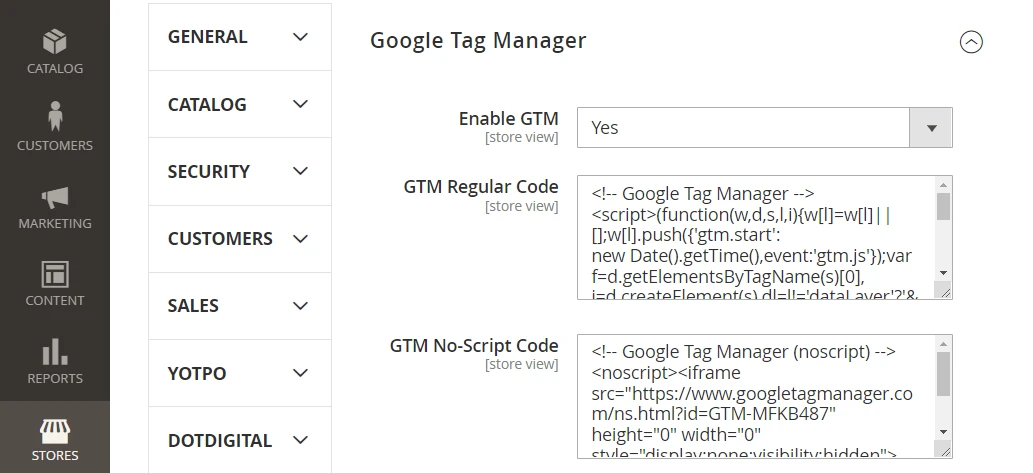This screenshot has height=473, width=1033.
Task: Open the Reports bar chart icon
Action: point(54,351)
